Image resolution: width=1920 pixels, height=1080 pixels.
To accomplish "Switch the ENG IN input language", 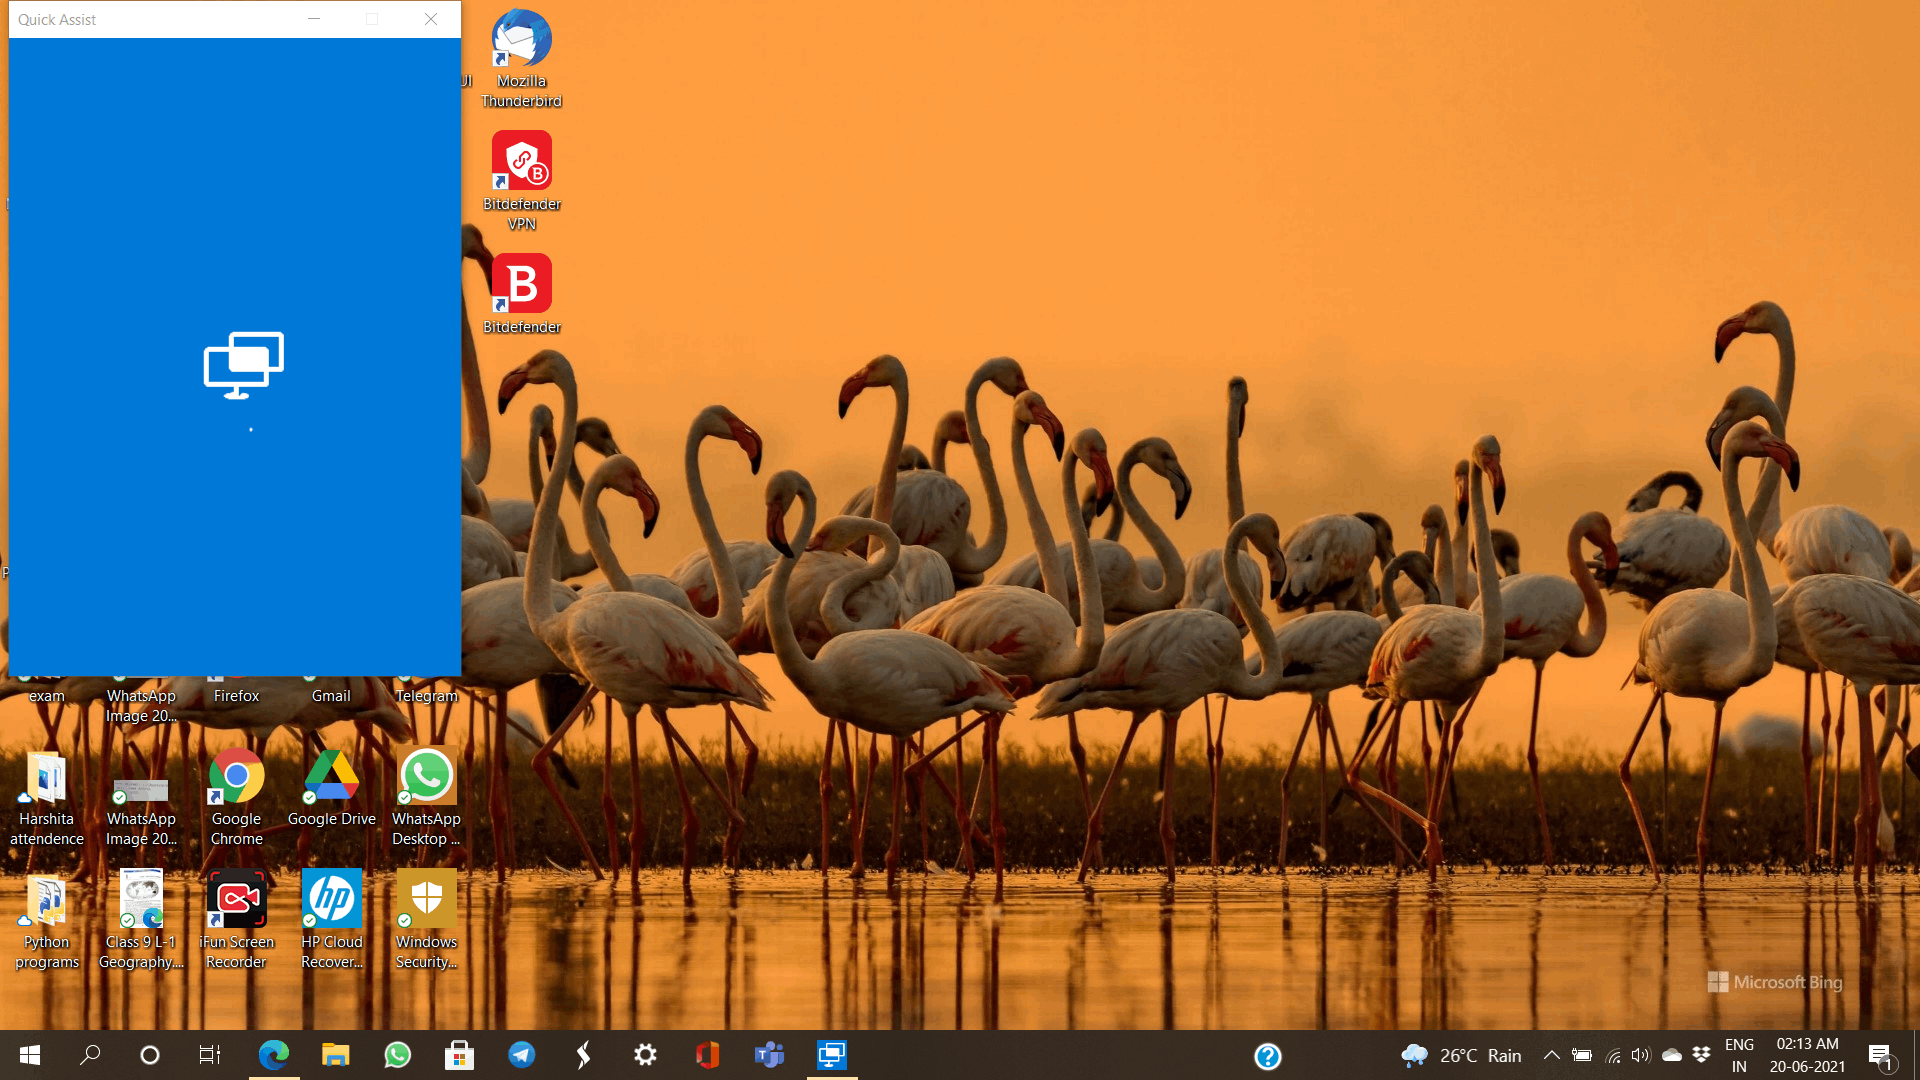I will point(1739,1055).
